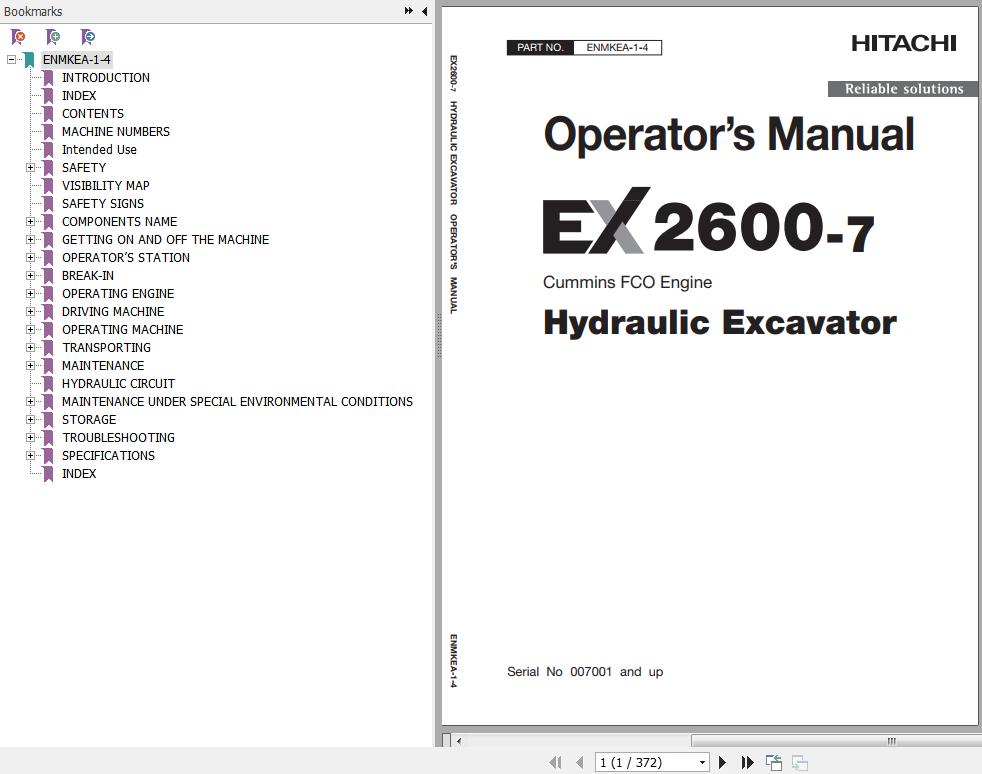The image size is (982, 774).
Task: Expand the COMPONENTS NAME bookmark
Action: (x=30, y=221)
